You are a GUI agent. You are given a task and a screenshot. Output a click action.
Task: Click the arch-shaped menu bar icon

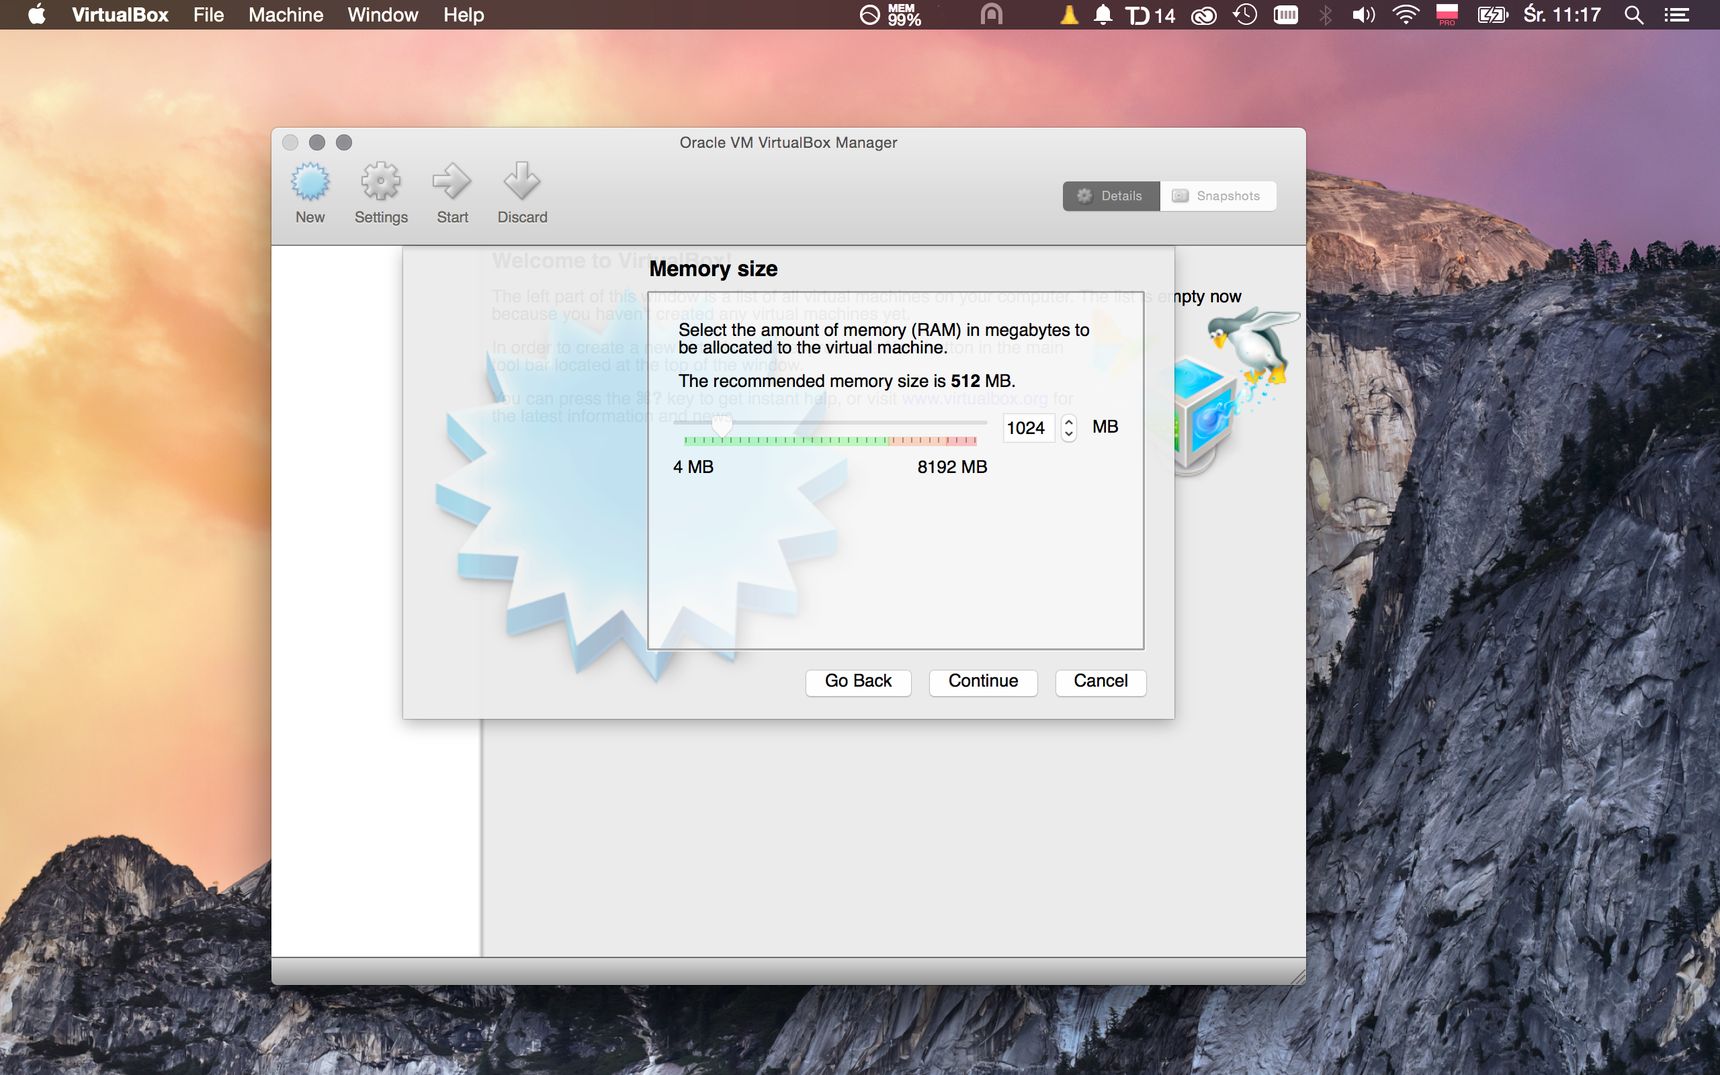coord(991,15)
